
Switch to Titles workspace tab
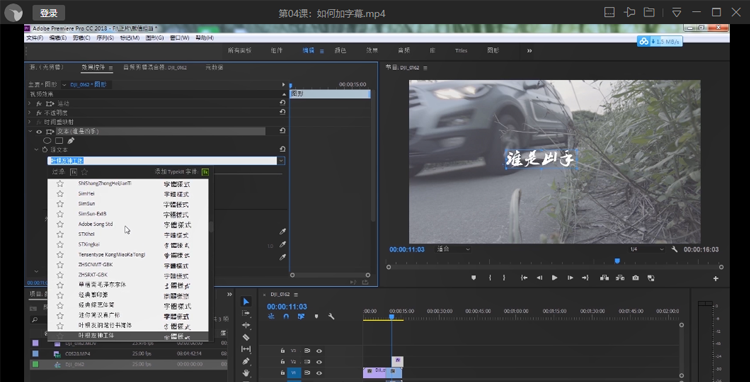[x=461, y=50]
